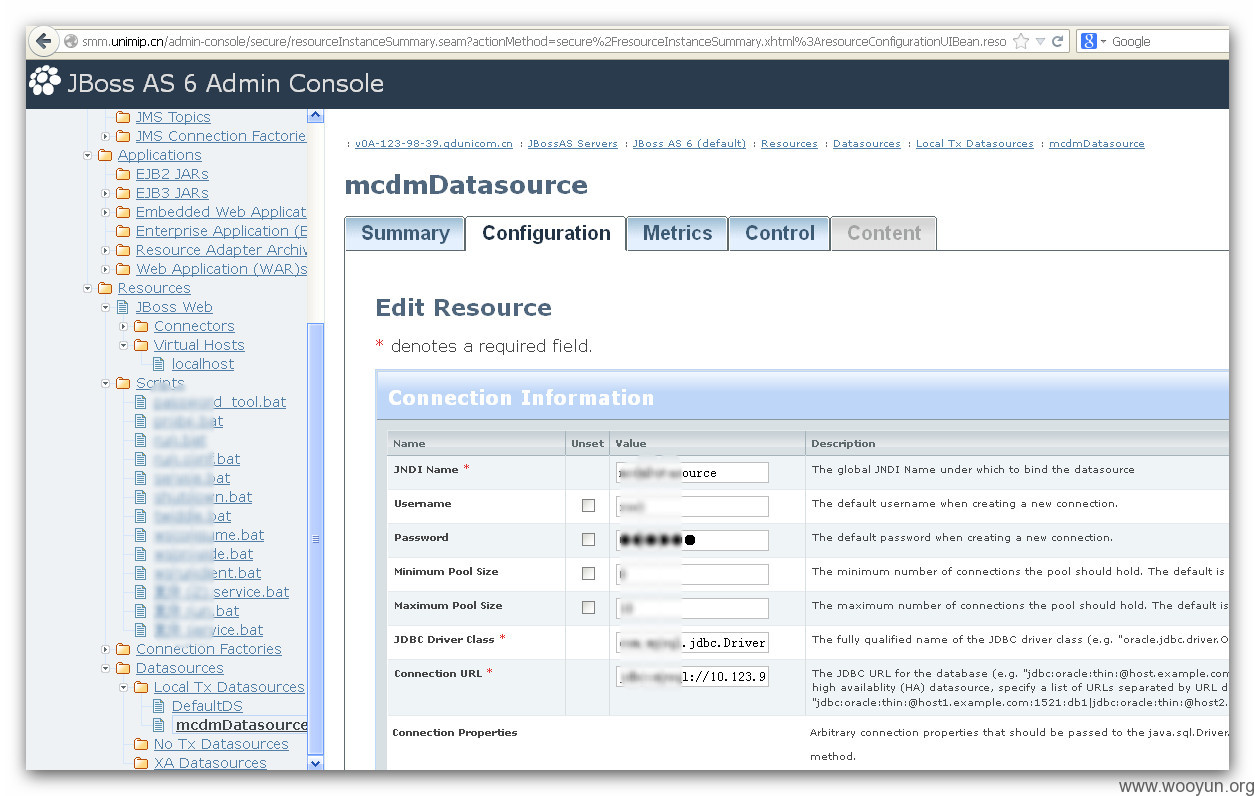Click the bookmark star icon in address bar
Viewport: 1255px width, 796px height.
tap(1021, 42)
